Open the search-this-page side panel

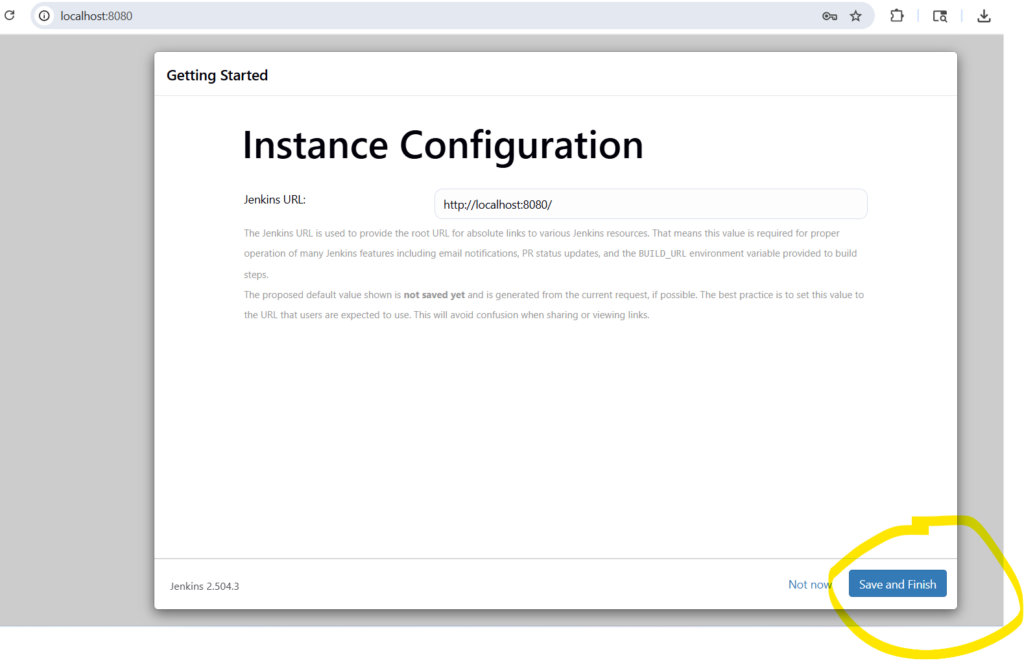[x=939, y=16]
